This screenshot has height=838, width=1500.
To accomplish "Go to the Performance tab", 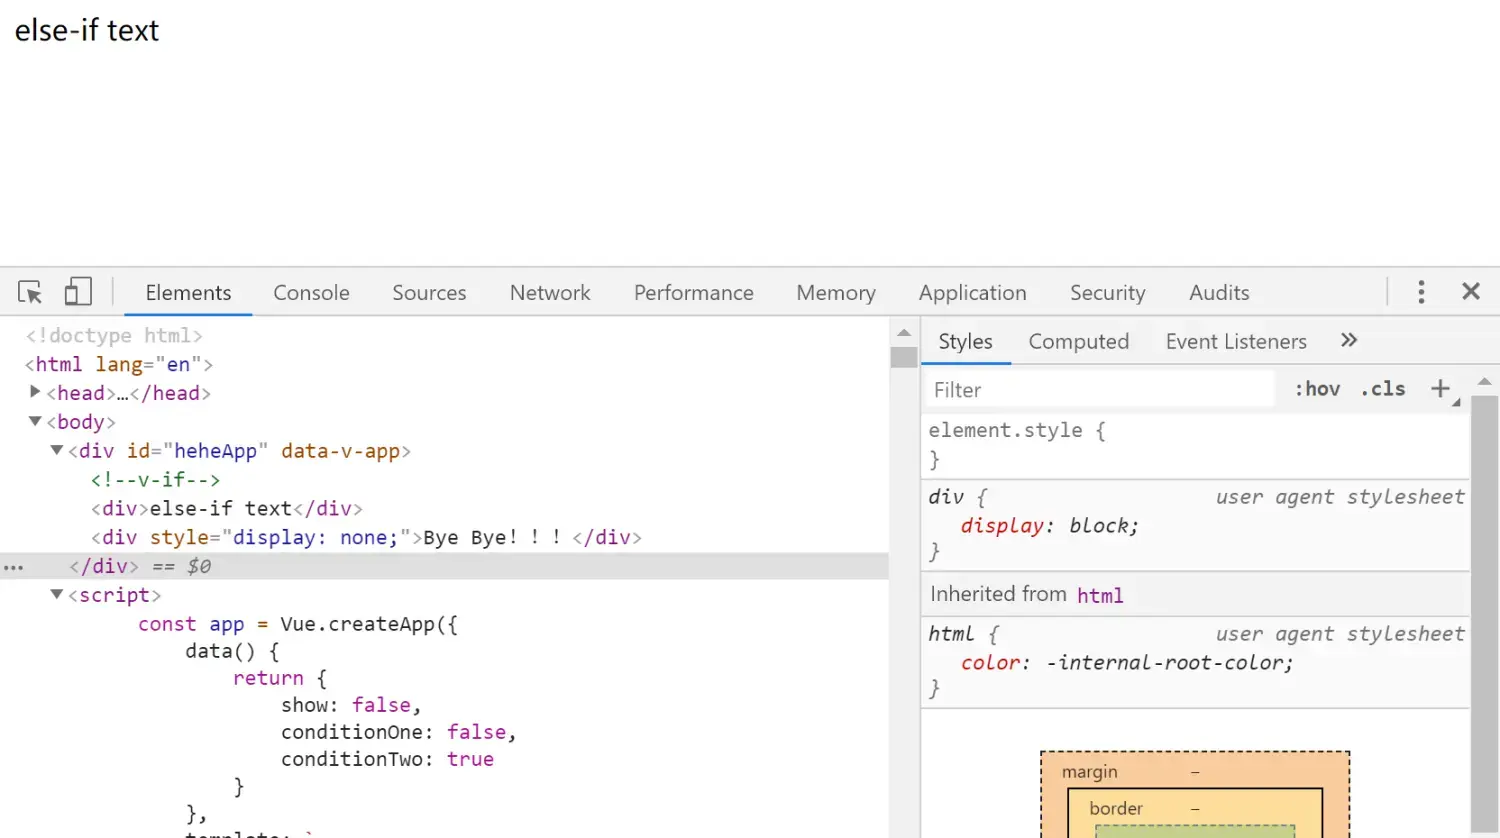I will click(x=693, y=292).
